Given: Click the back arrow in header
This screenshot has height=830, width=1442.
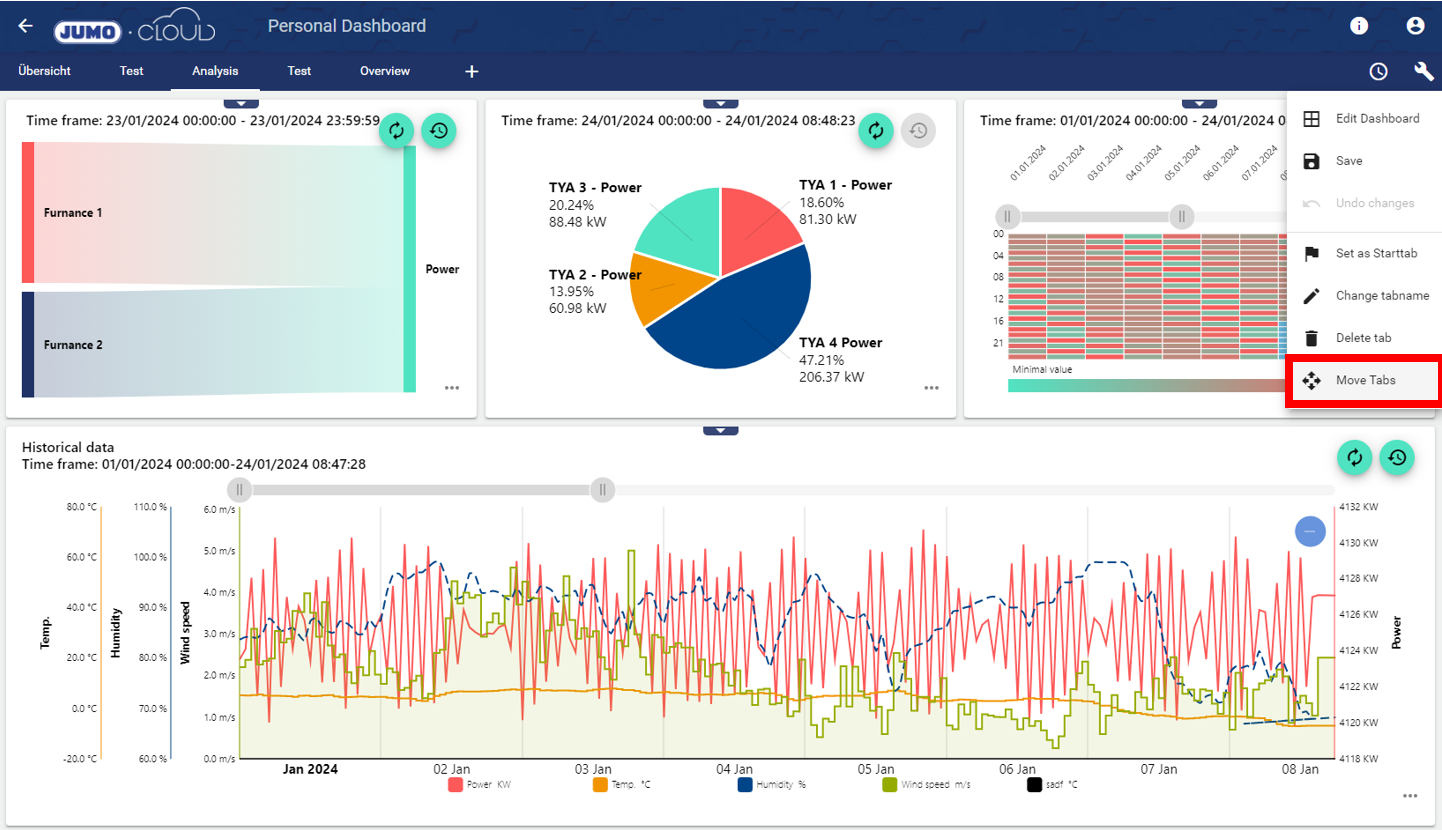Looking at the screenshot, I should pyautogui.click(x=26, y=26).
